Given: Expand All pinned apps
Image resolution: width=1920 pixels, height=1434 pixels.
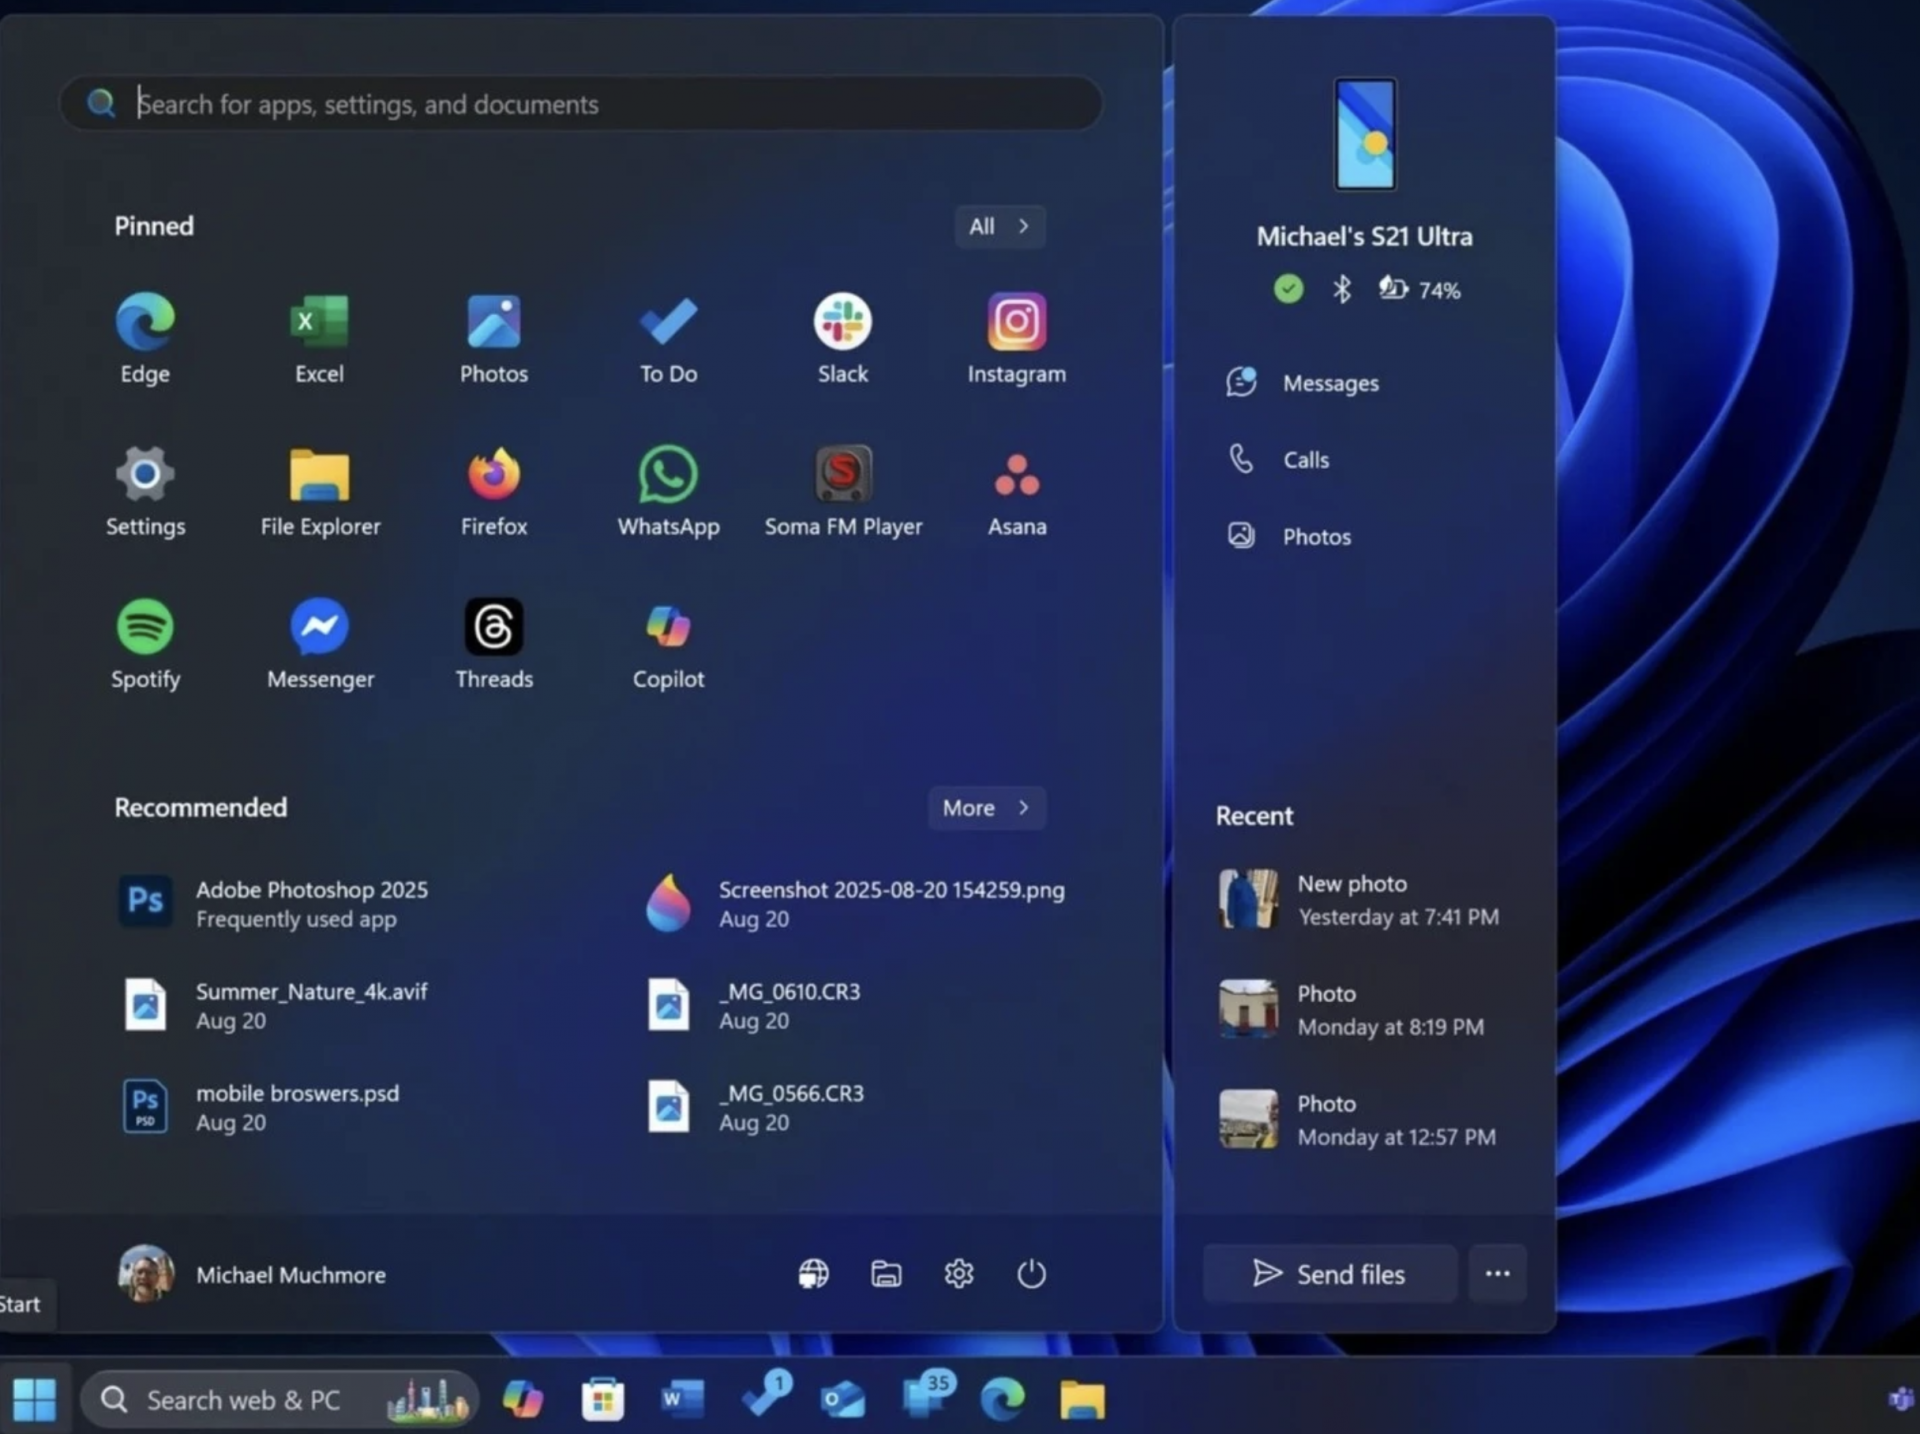Looking at the screenshot, I should (998, 226).
